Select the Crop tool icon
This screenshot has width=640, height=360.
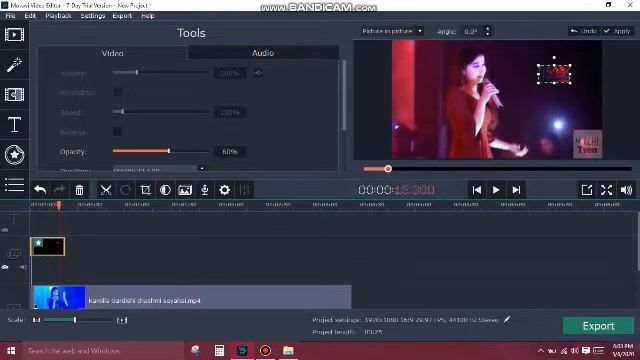coord(145,190)
